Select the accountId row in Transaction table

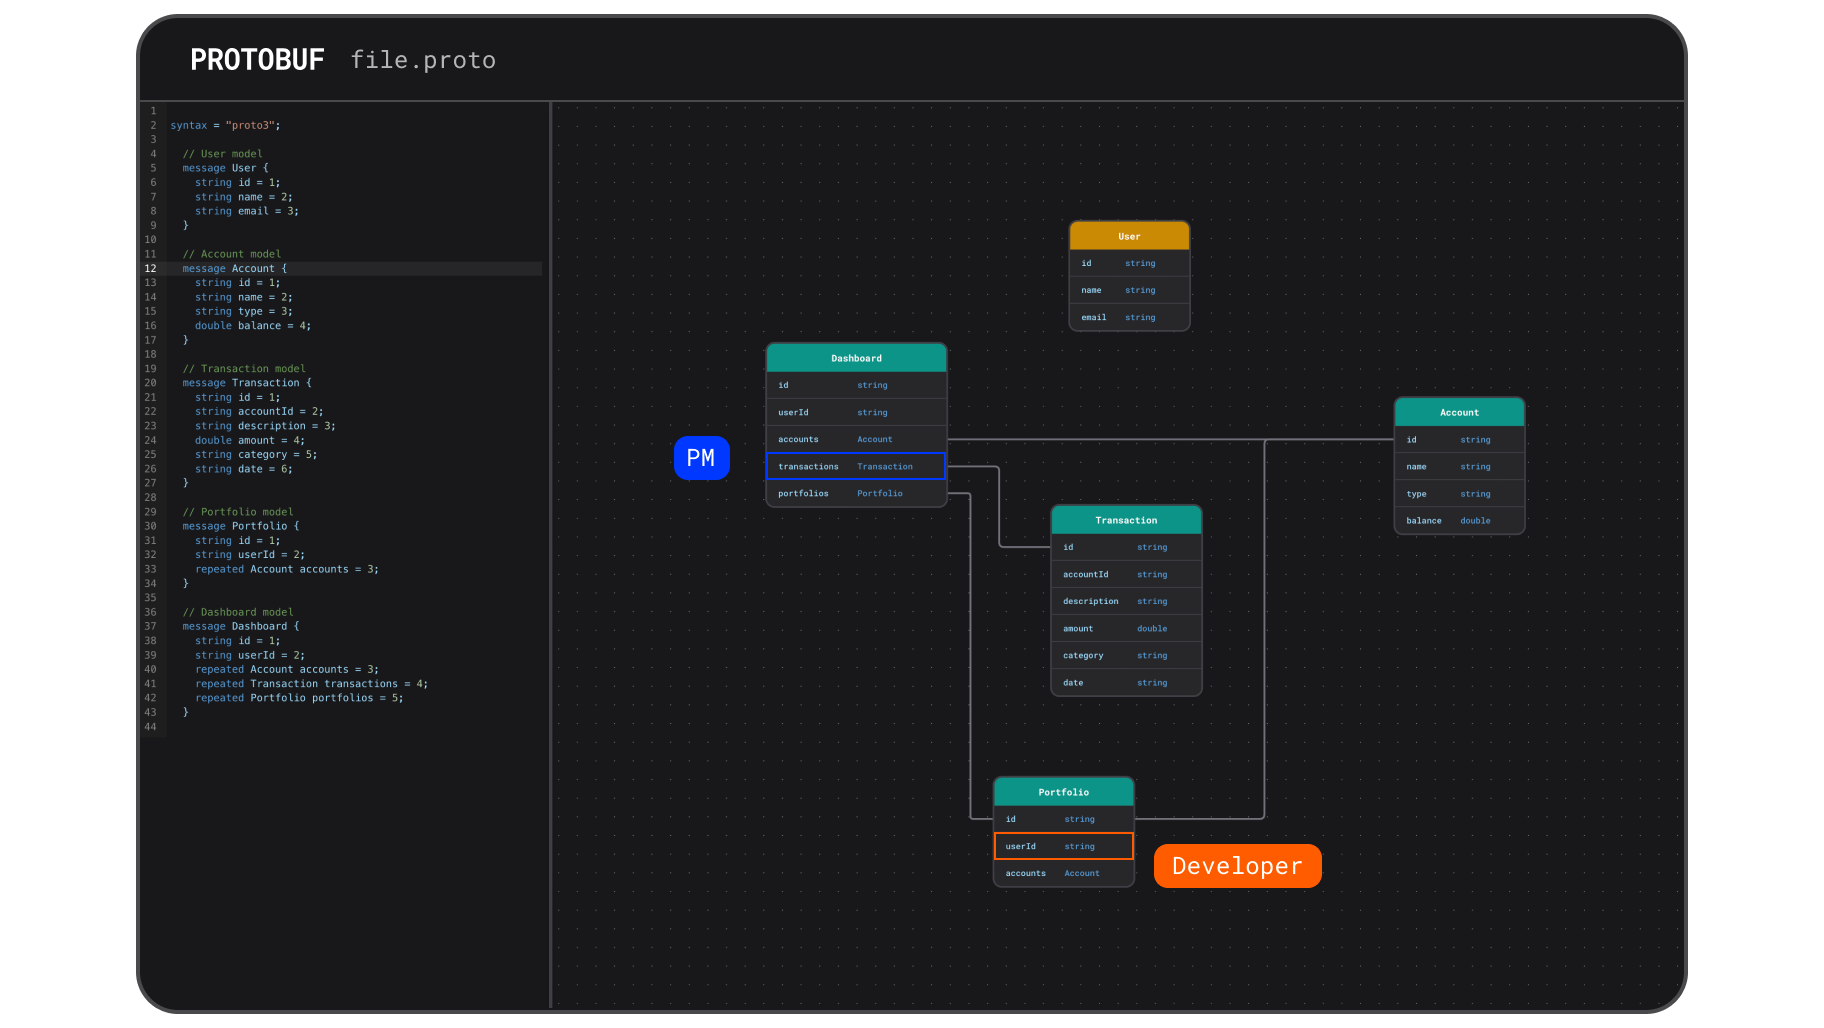[x=1126, y=574]
